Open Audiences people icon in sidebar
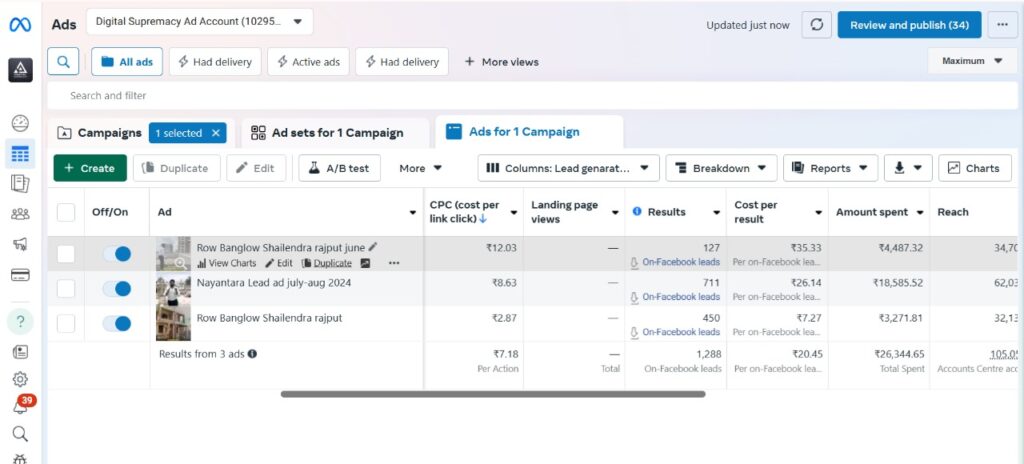This screenshot has width=1024, height=464. coord(20,214)
